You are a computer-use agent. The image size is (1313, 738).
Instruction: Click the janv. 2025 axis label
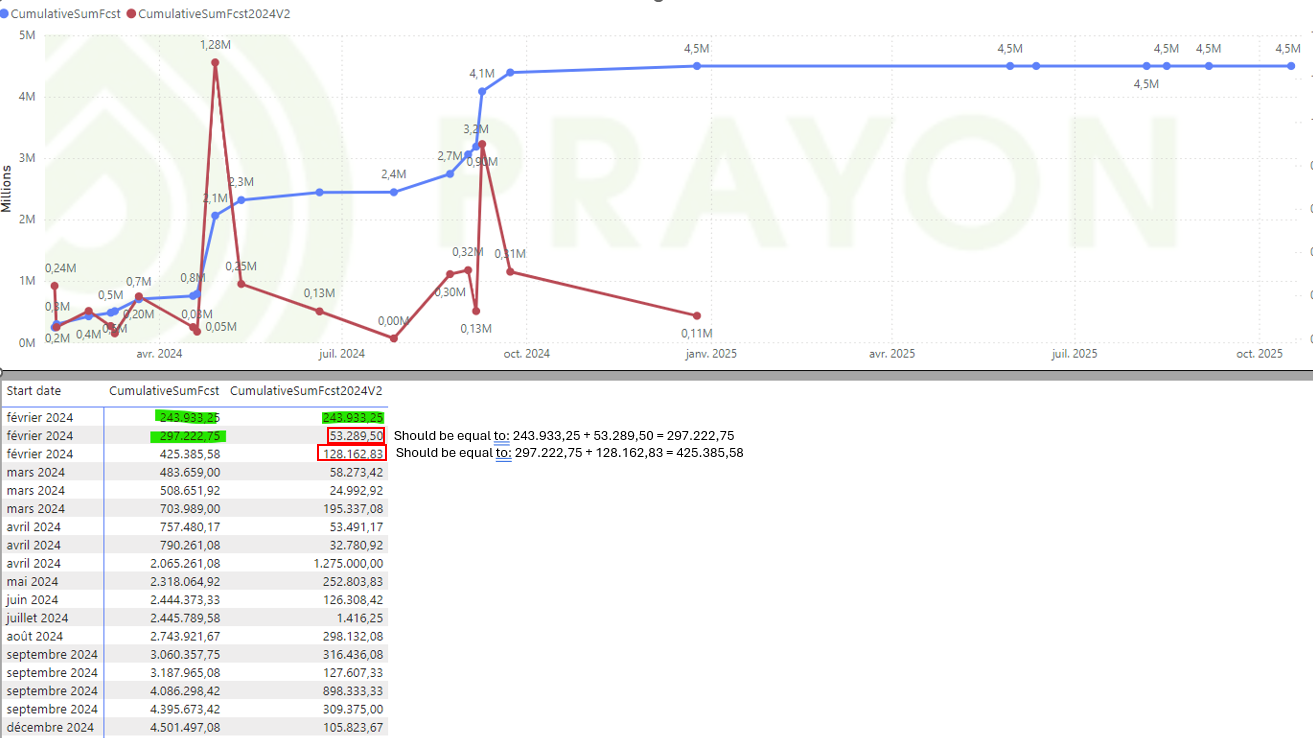coord(711,354)
